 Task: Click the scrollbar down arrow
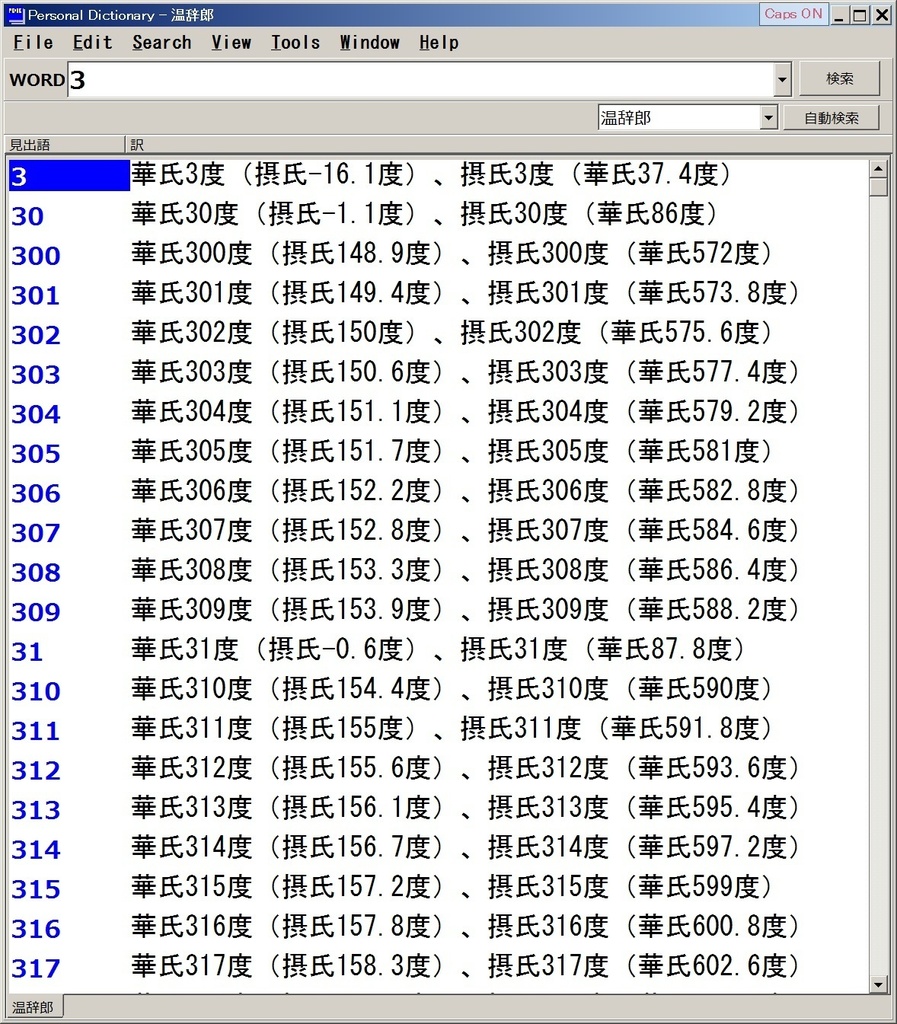pos(879,984)
